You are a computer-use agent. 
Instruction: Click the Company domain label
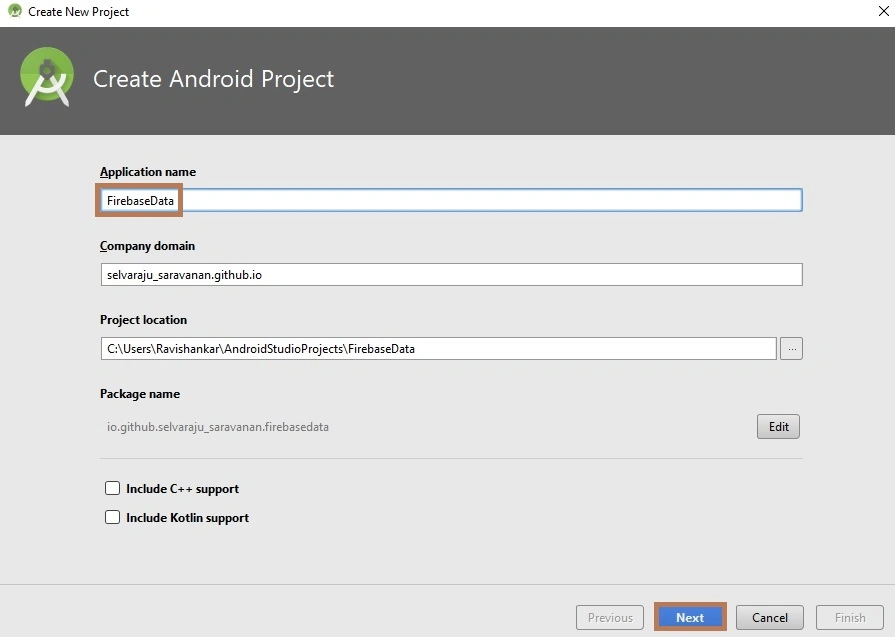(147, 246)
